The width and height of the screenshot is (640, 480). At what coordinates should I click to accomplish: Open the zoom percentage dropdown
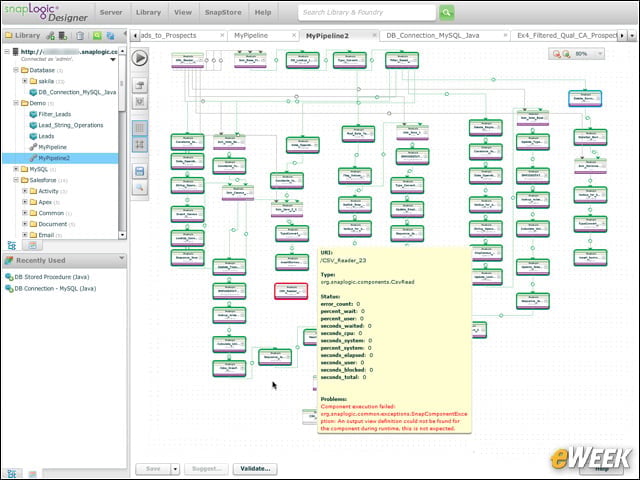[600, 54]
